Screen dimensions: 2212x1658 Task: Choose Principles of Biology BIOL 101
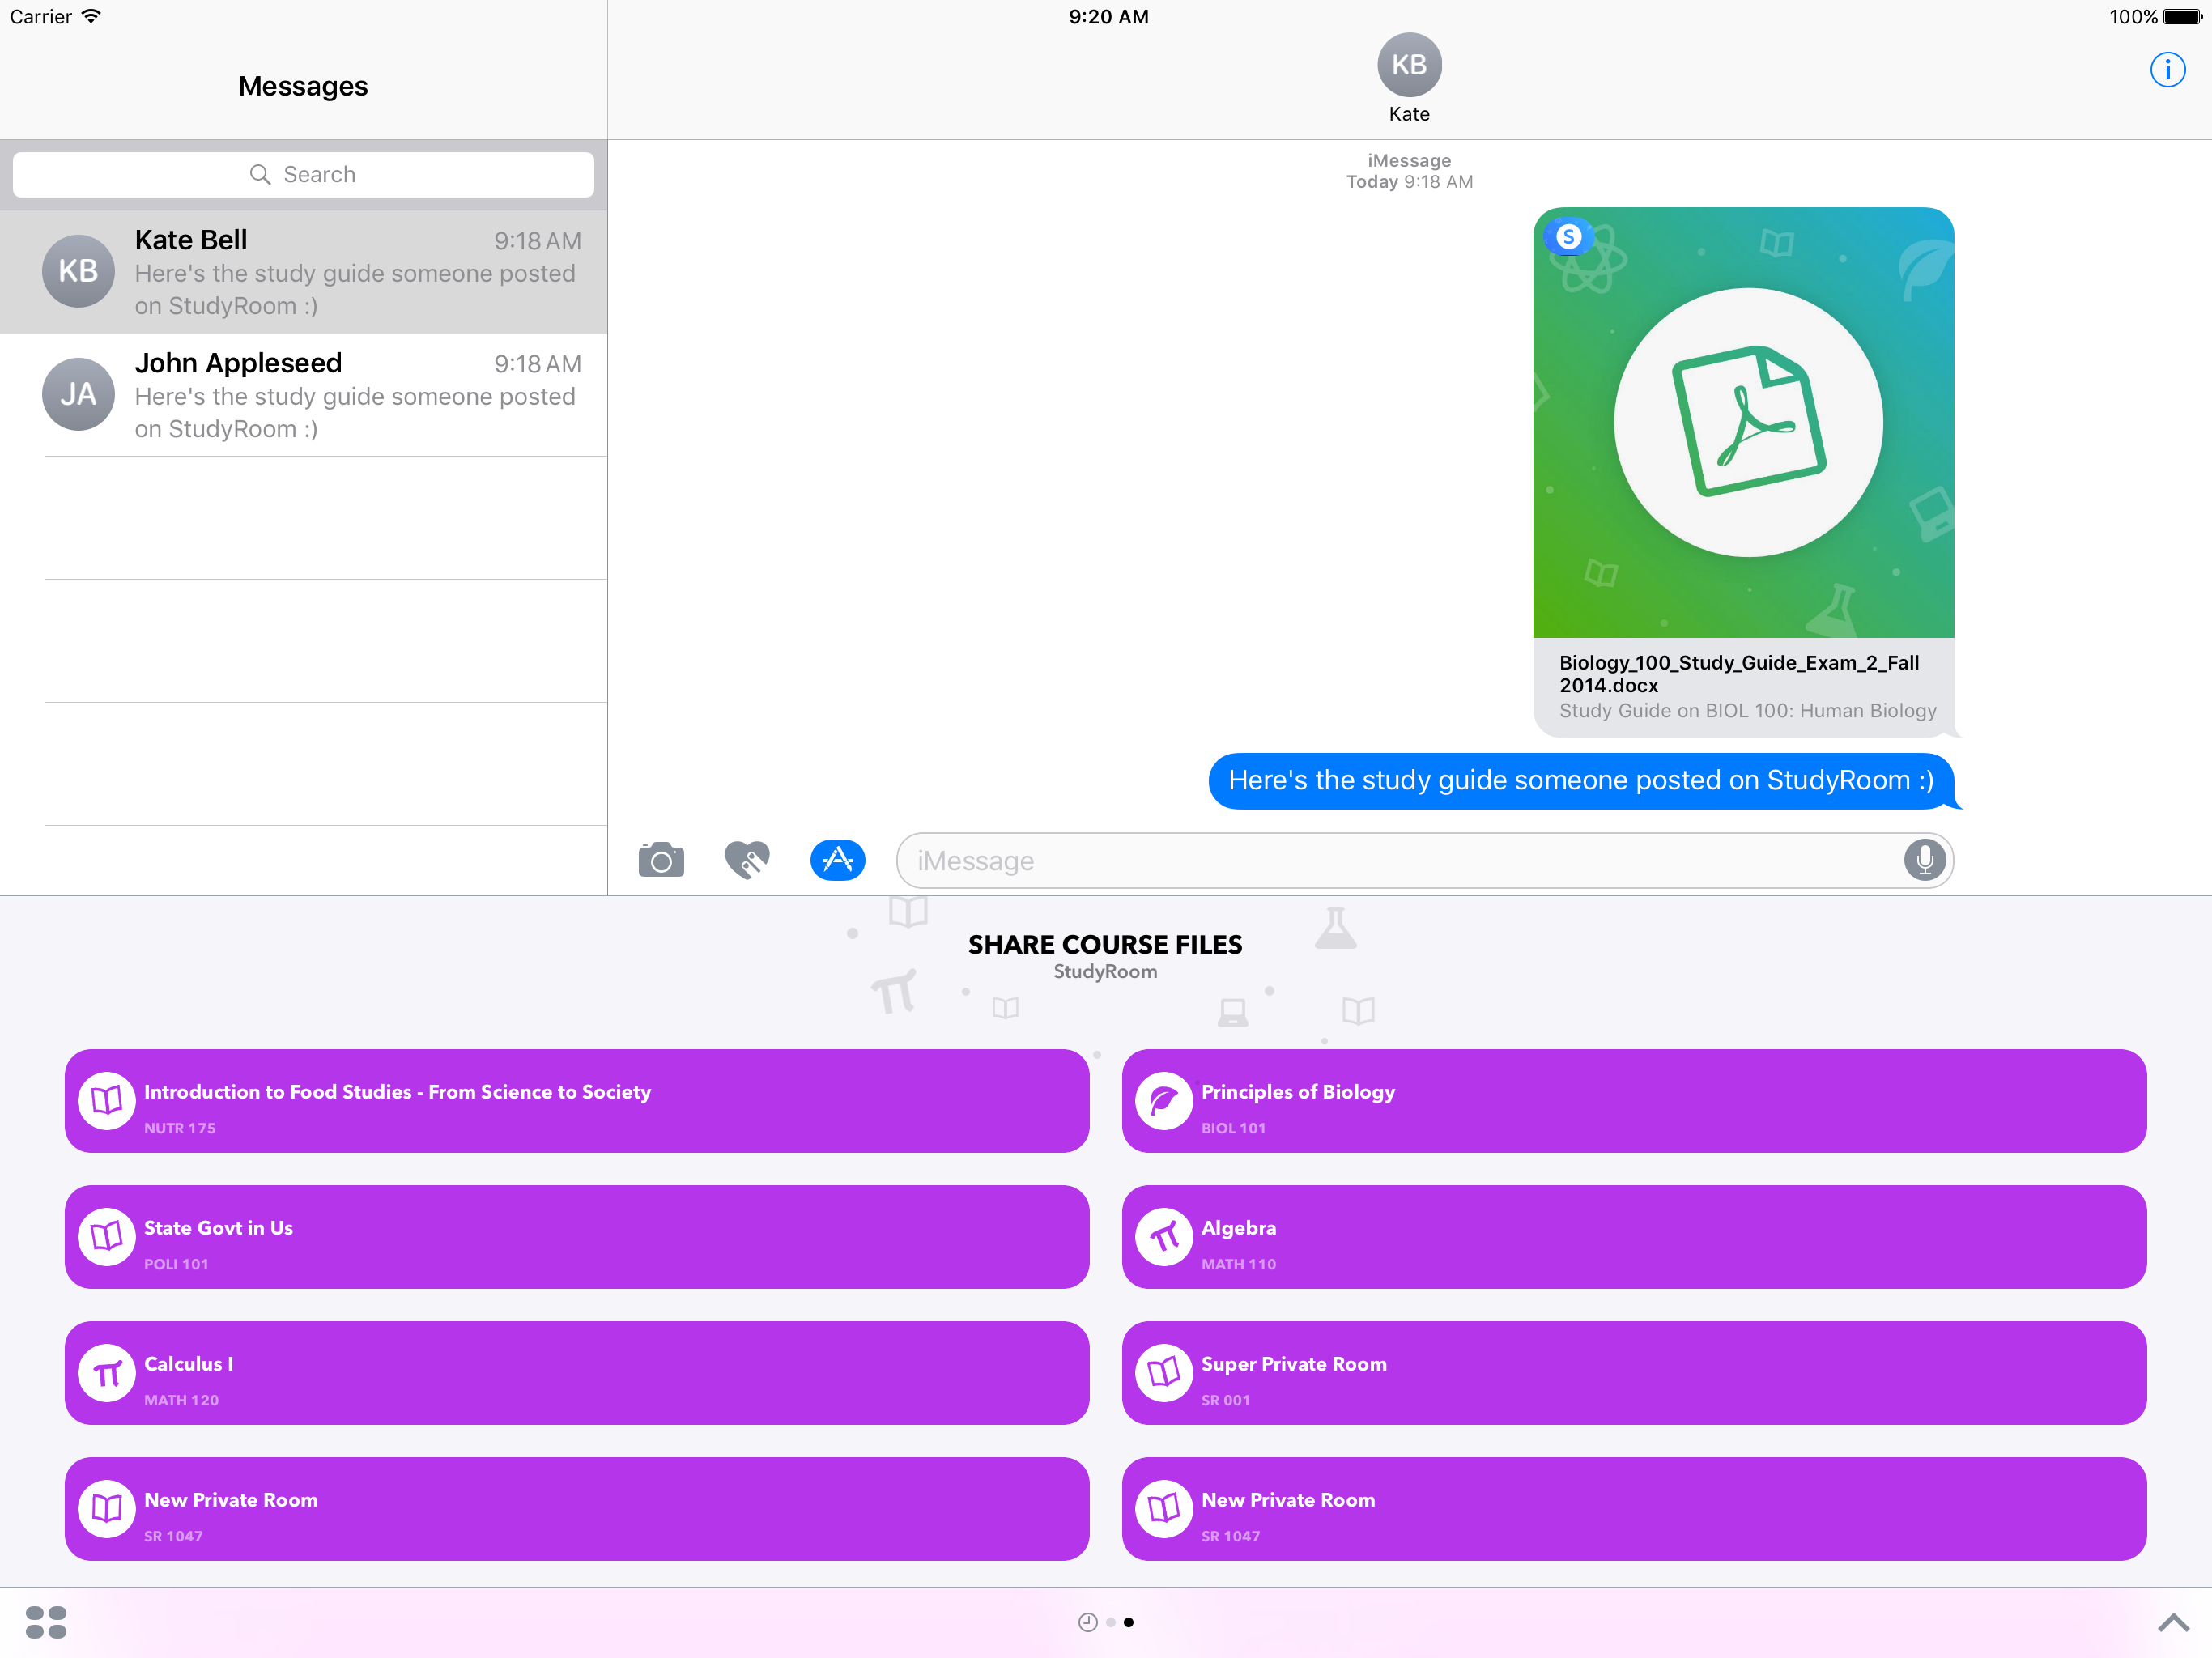tap(1633, 1101)
